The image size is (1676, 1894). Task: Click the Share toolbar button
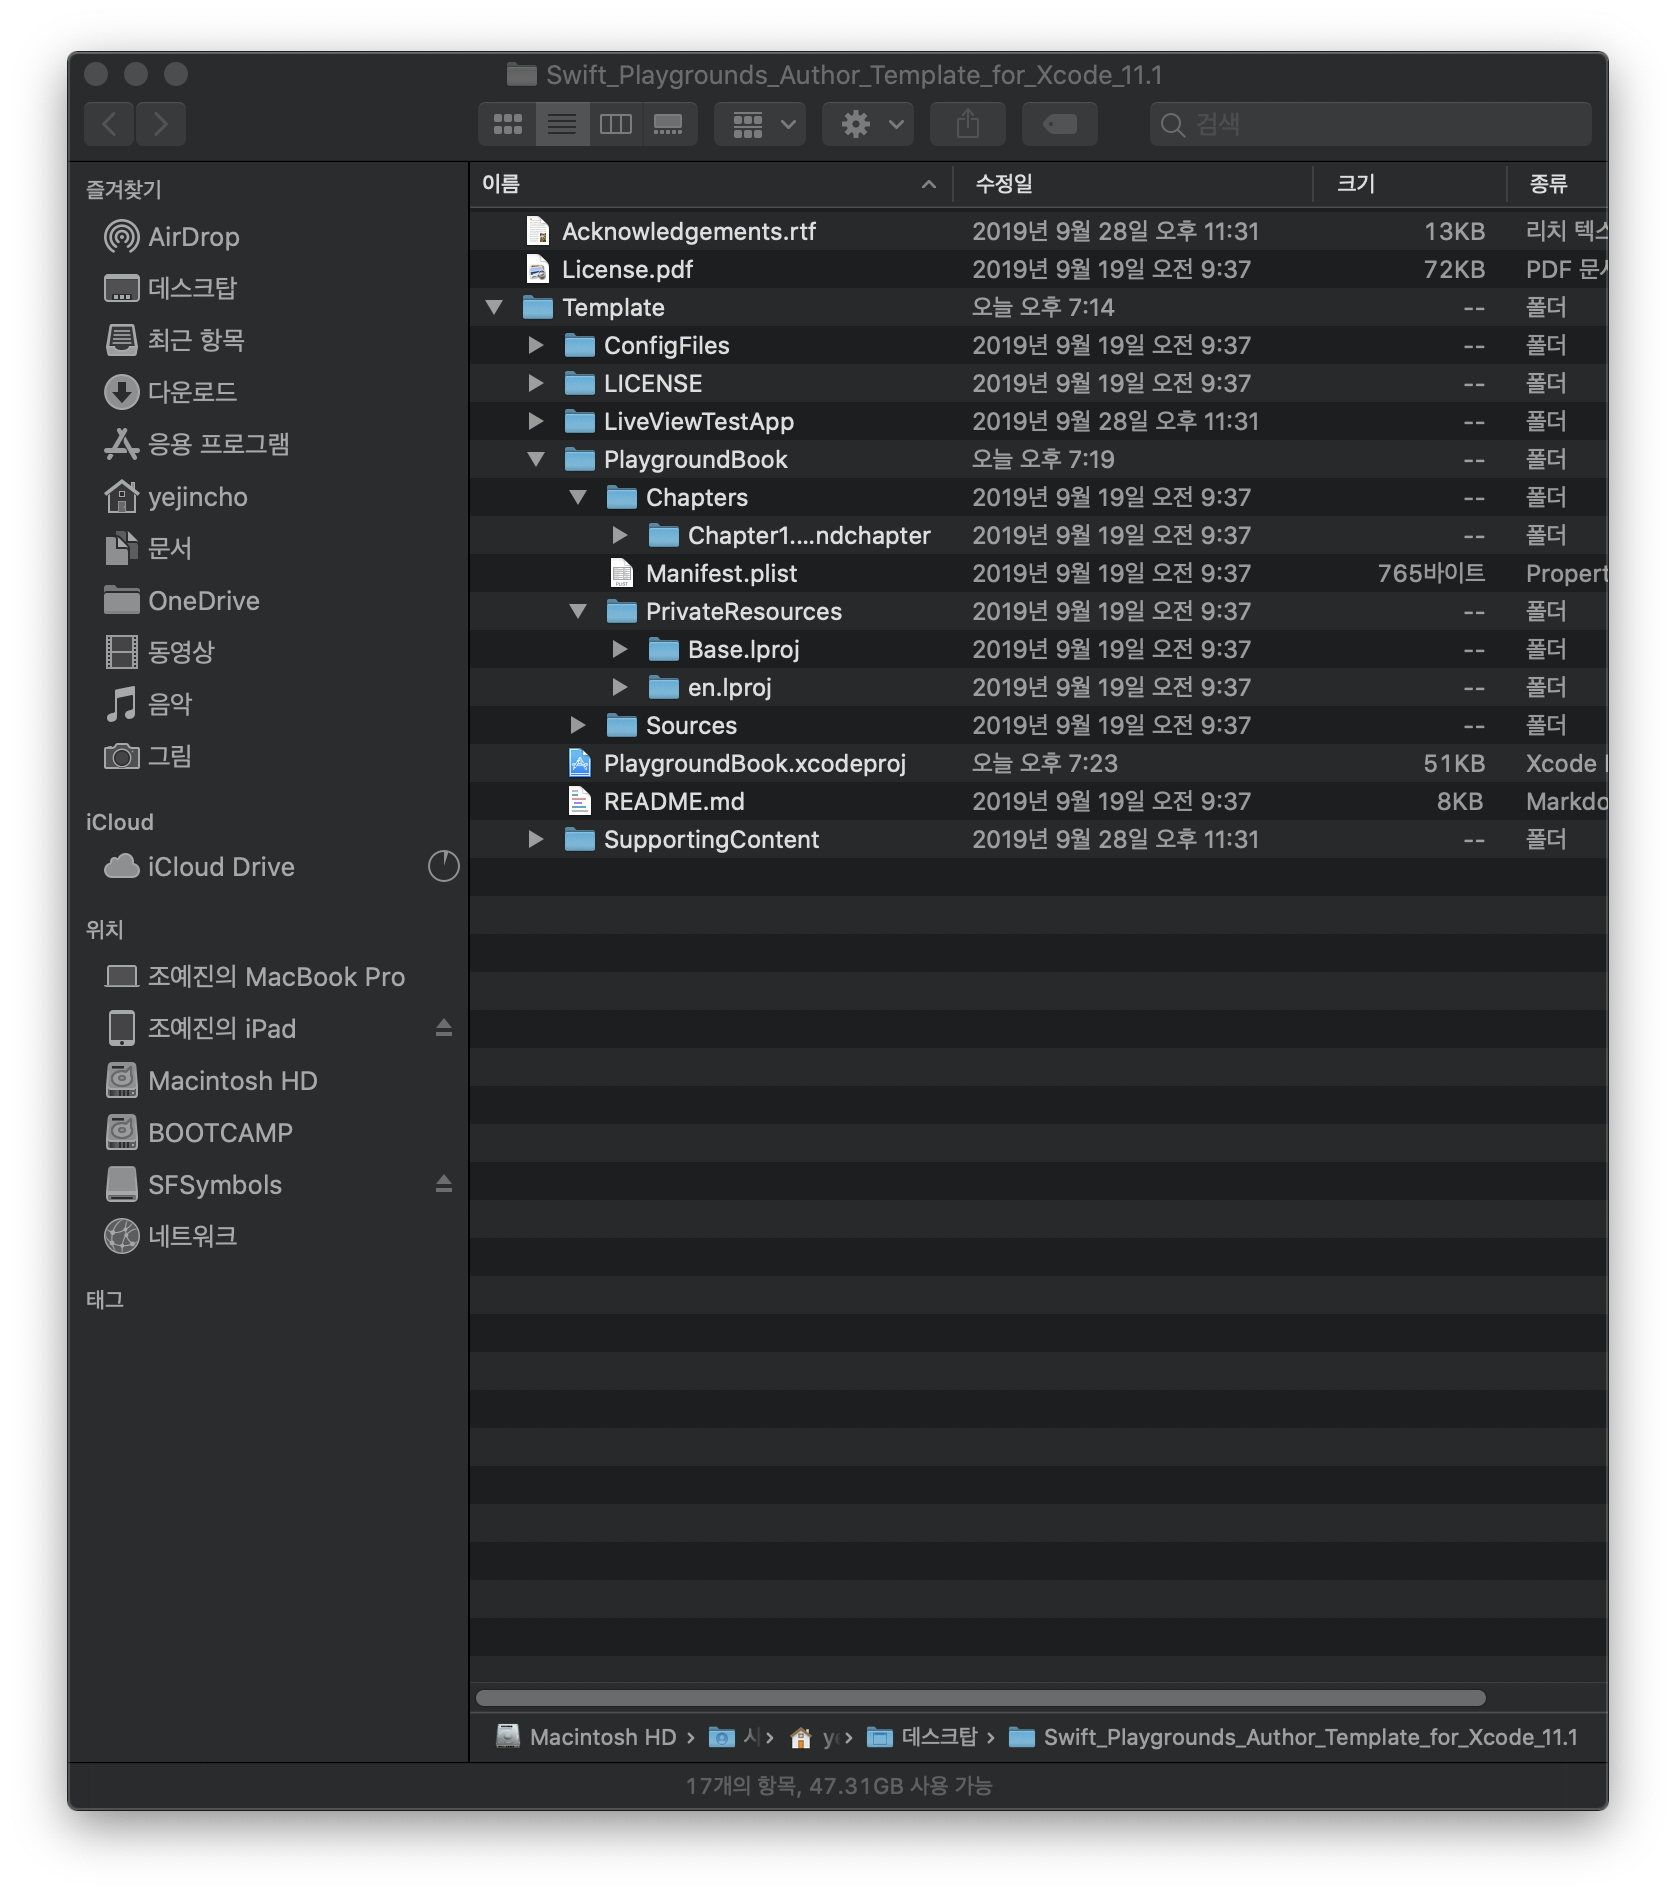[967, 124]
